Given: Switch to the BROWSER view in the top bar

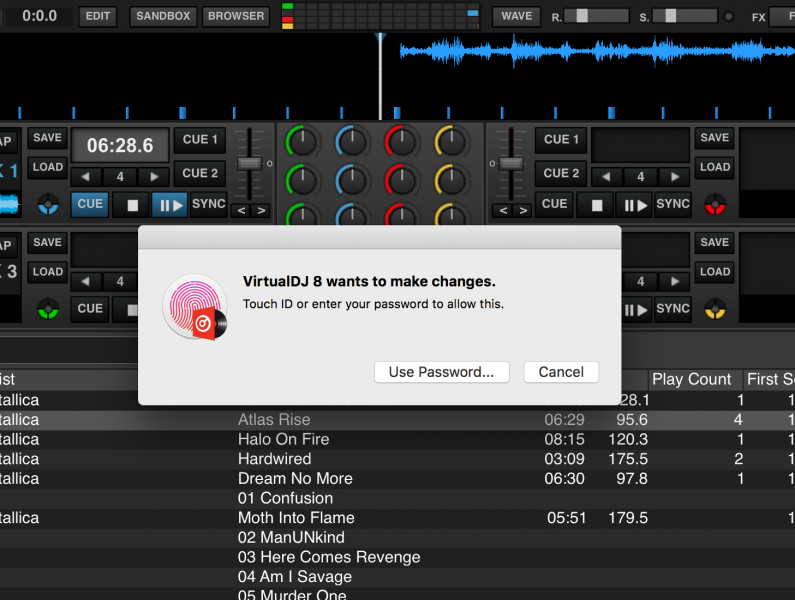Looking at the screenshot, I should (x=236, y=16).
